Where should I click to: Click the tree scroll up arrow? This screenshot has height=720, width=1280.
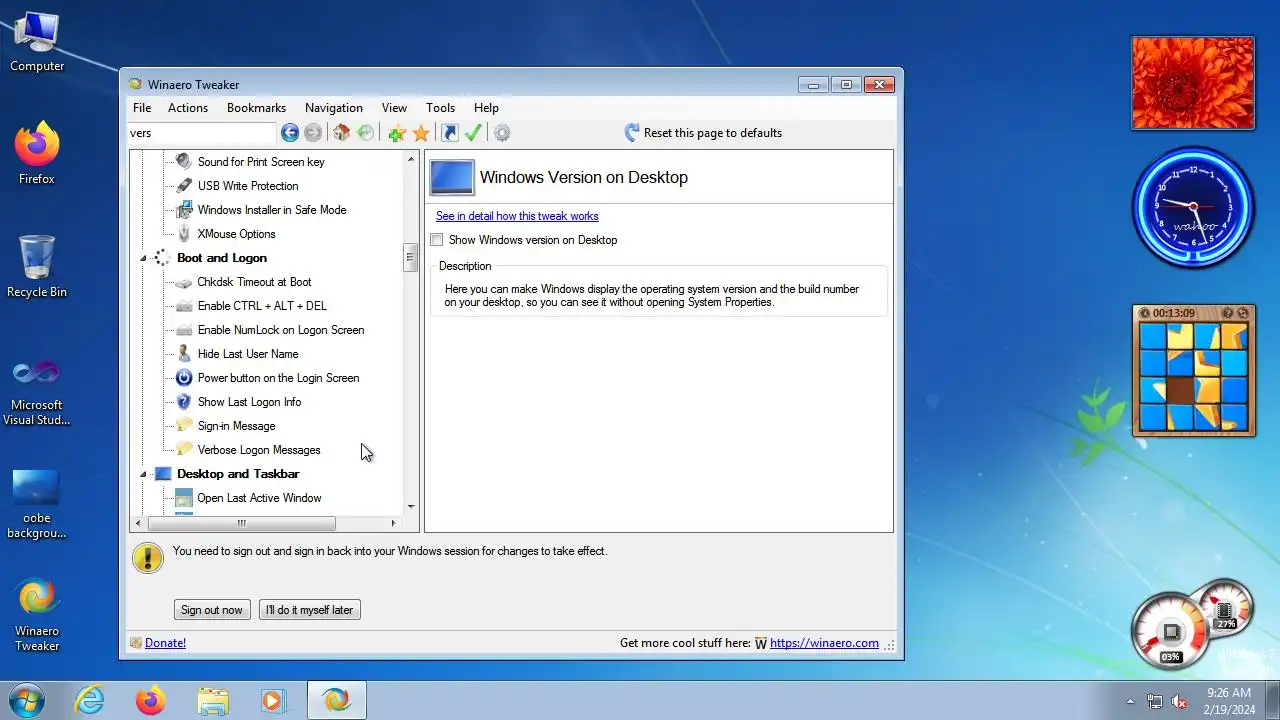click(410, 159)
